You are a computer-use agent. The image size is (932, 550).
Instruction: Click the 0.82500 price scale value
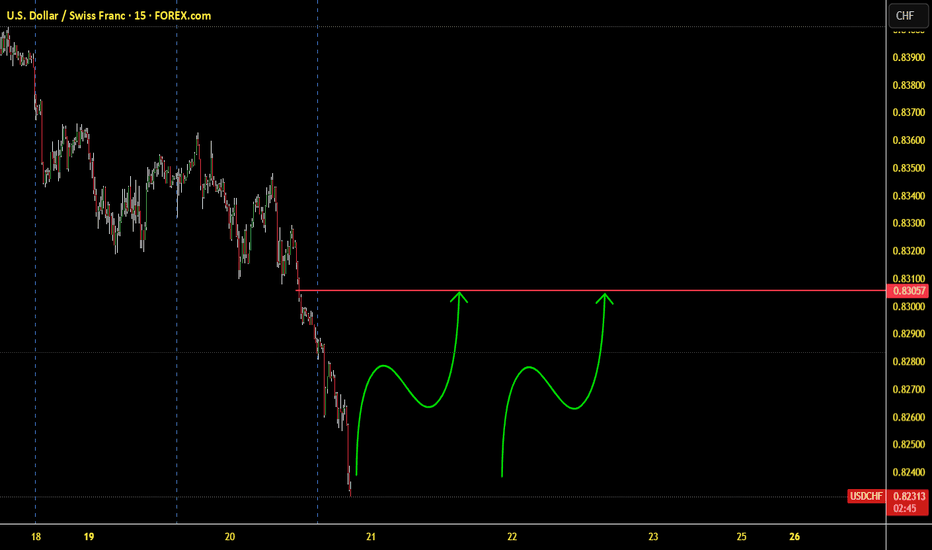click(x=909, y=445)
